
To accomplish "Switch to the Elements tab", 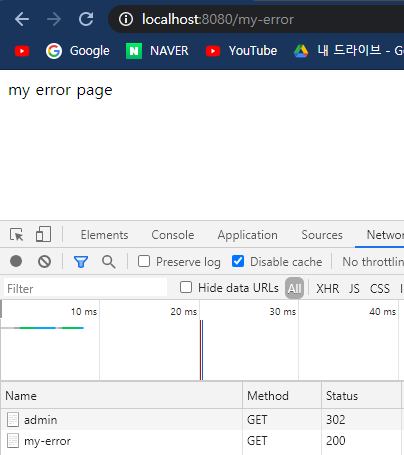I will (104, 235).
